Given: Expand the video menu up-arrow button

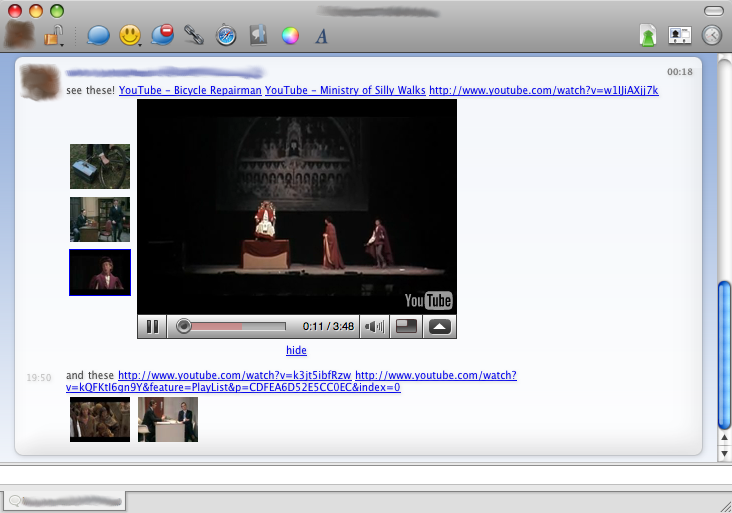Looking at the screenshot, I should (439, 326).
